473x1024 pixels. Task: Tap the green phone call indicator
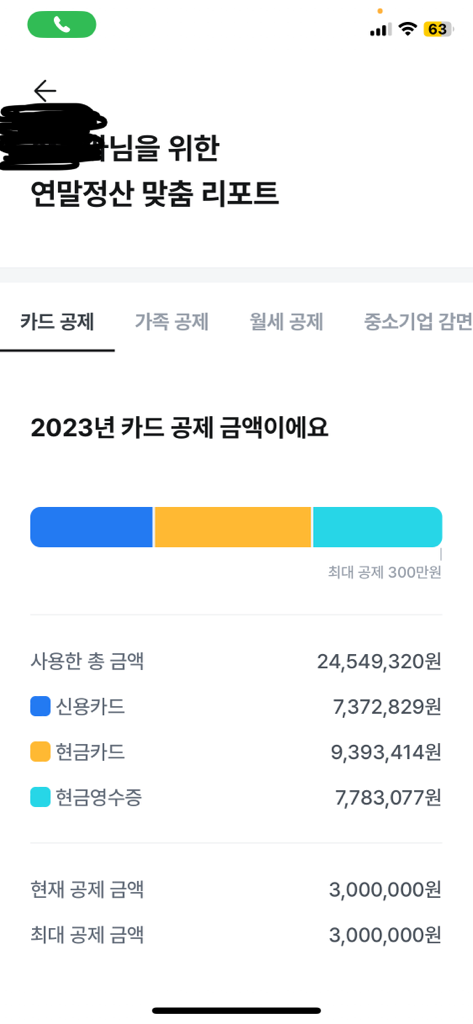click(x=61, y=25)
